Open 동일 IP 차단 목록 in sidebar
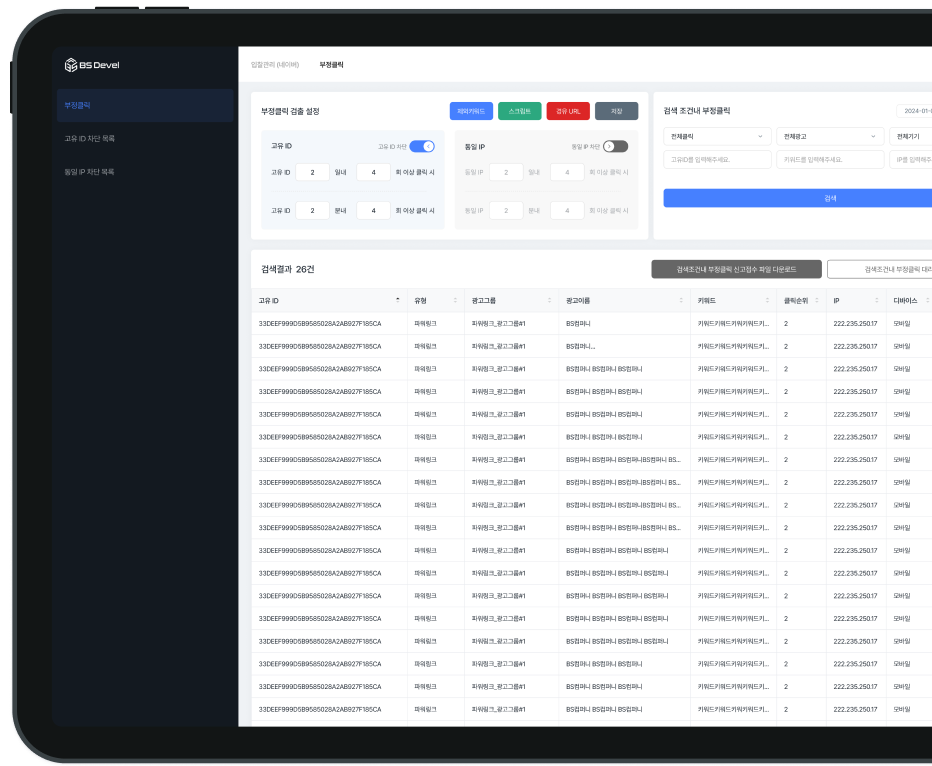 [89, 171]
